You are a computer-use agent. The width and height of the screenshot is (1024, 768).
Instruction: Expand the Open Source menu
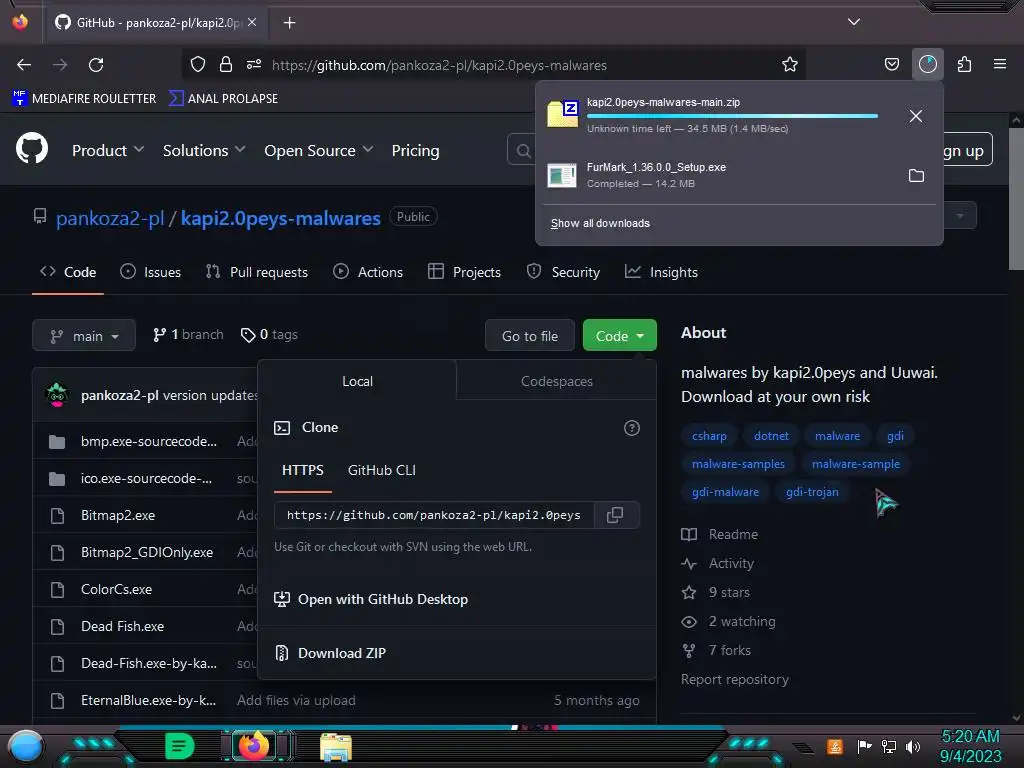click(319, 150)
